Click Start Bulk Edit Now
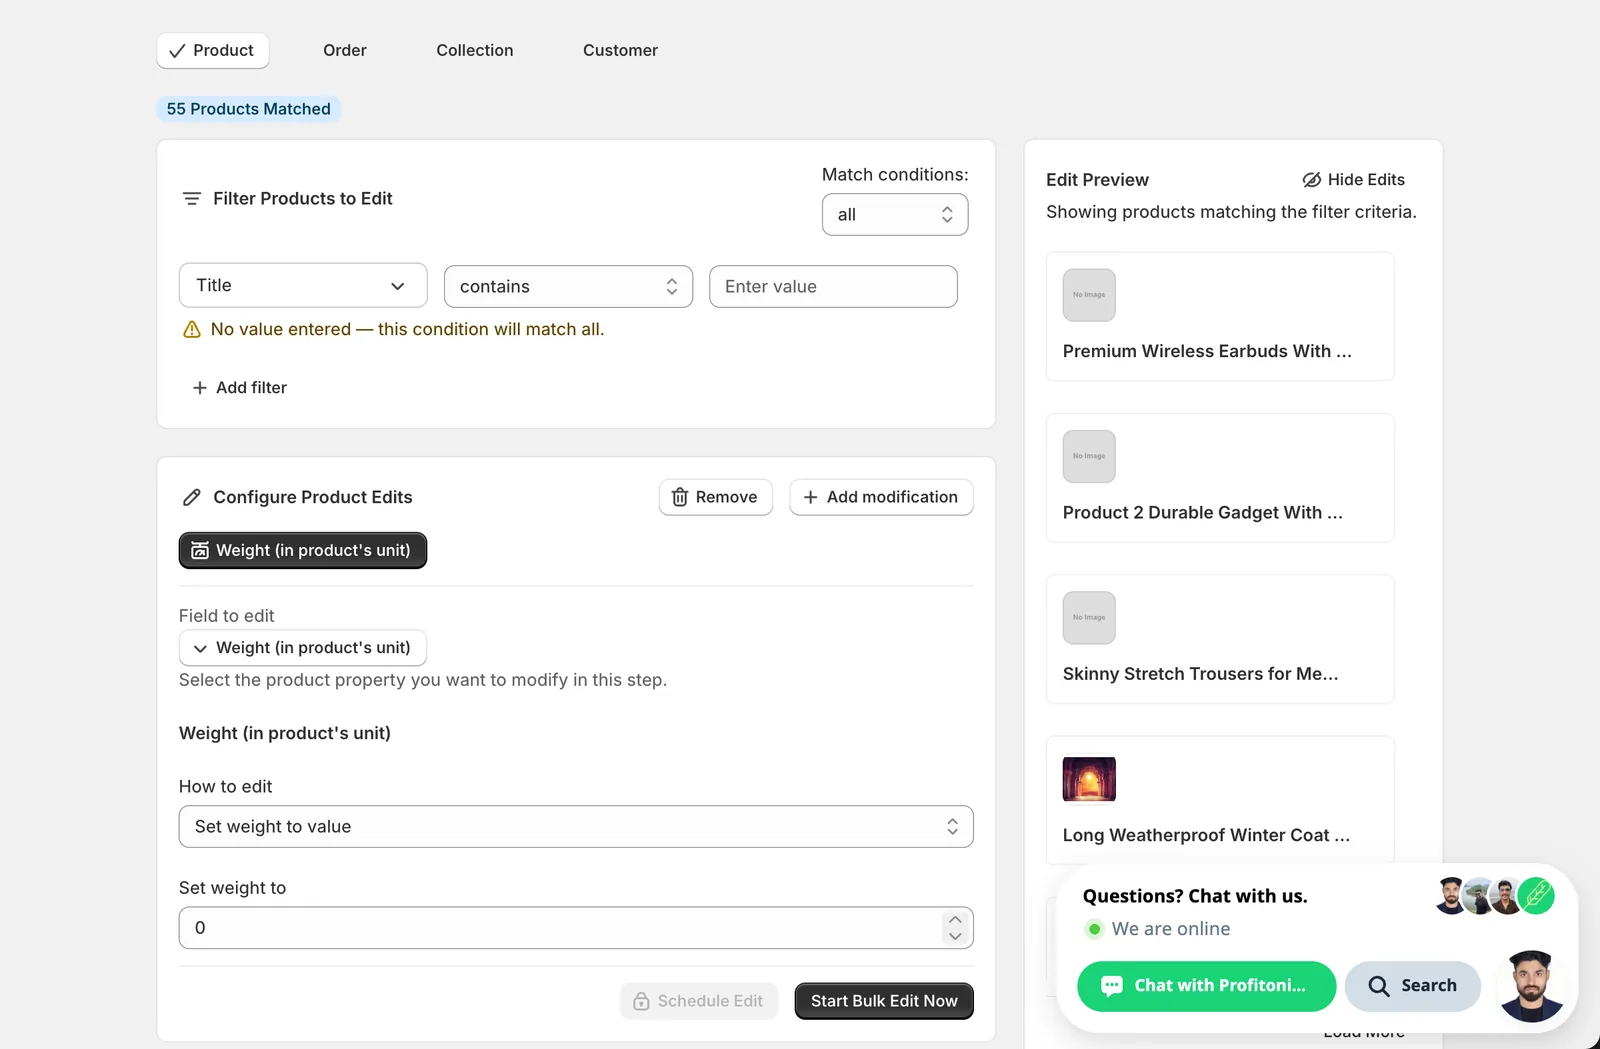Screen dimensions: 1600x1049 pyautogui.click(x=884, y=1001)
